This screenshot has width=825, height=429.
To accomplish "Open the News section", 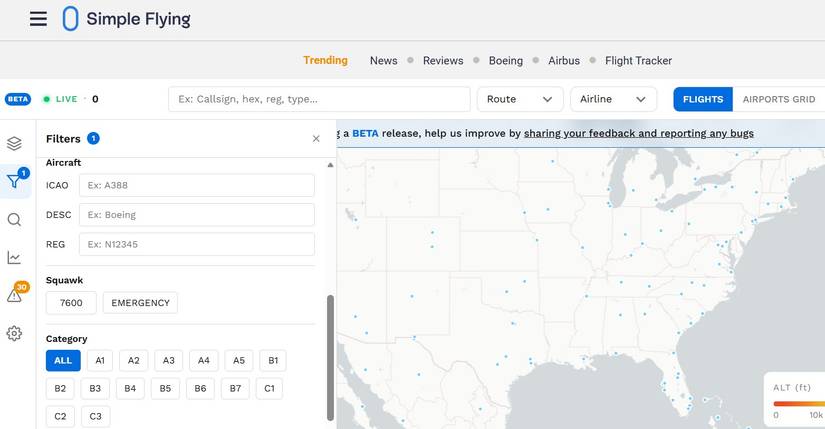I will coord(384,61).
